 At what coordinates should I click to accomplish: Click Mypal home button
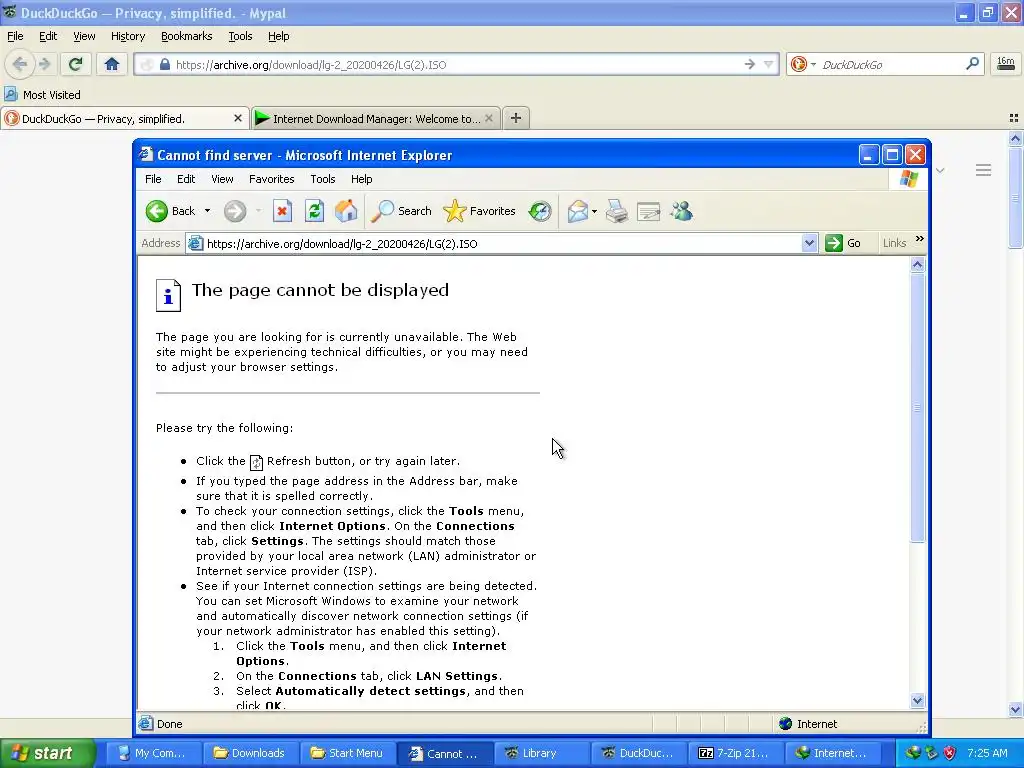coord(112,64)
